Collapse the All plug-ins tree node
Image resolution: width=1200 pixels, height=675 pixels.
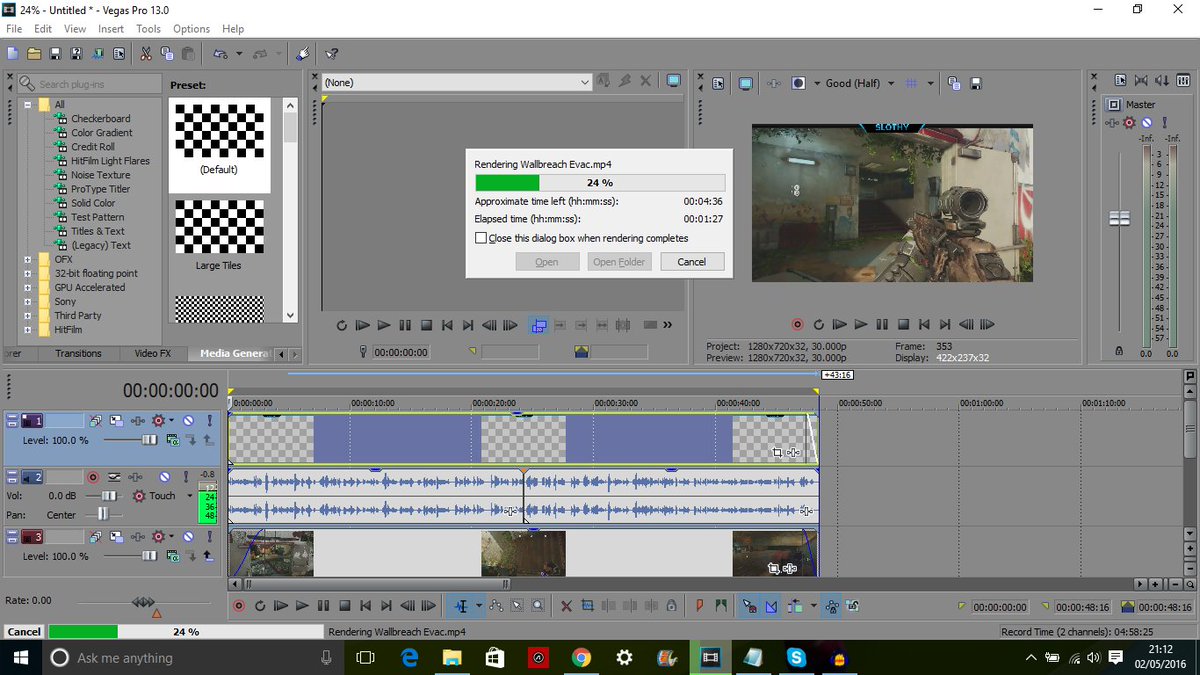coord(30,104)
